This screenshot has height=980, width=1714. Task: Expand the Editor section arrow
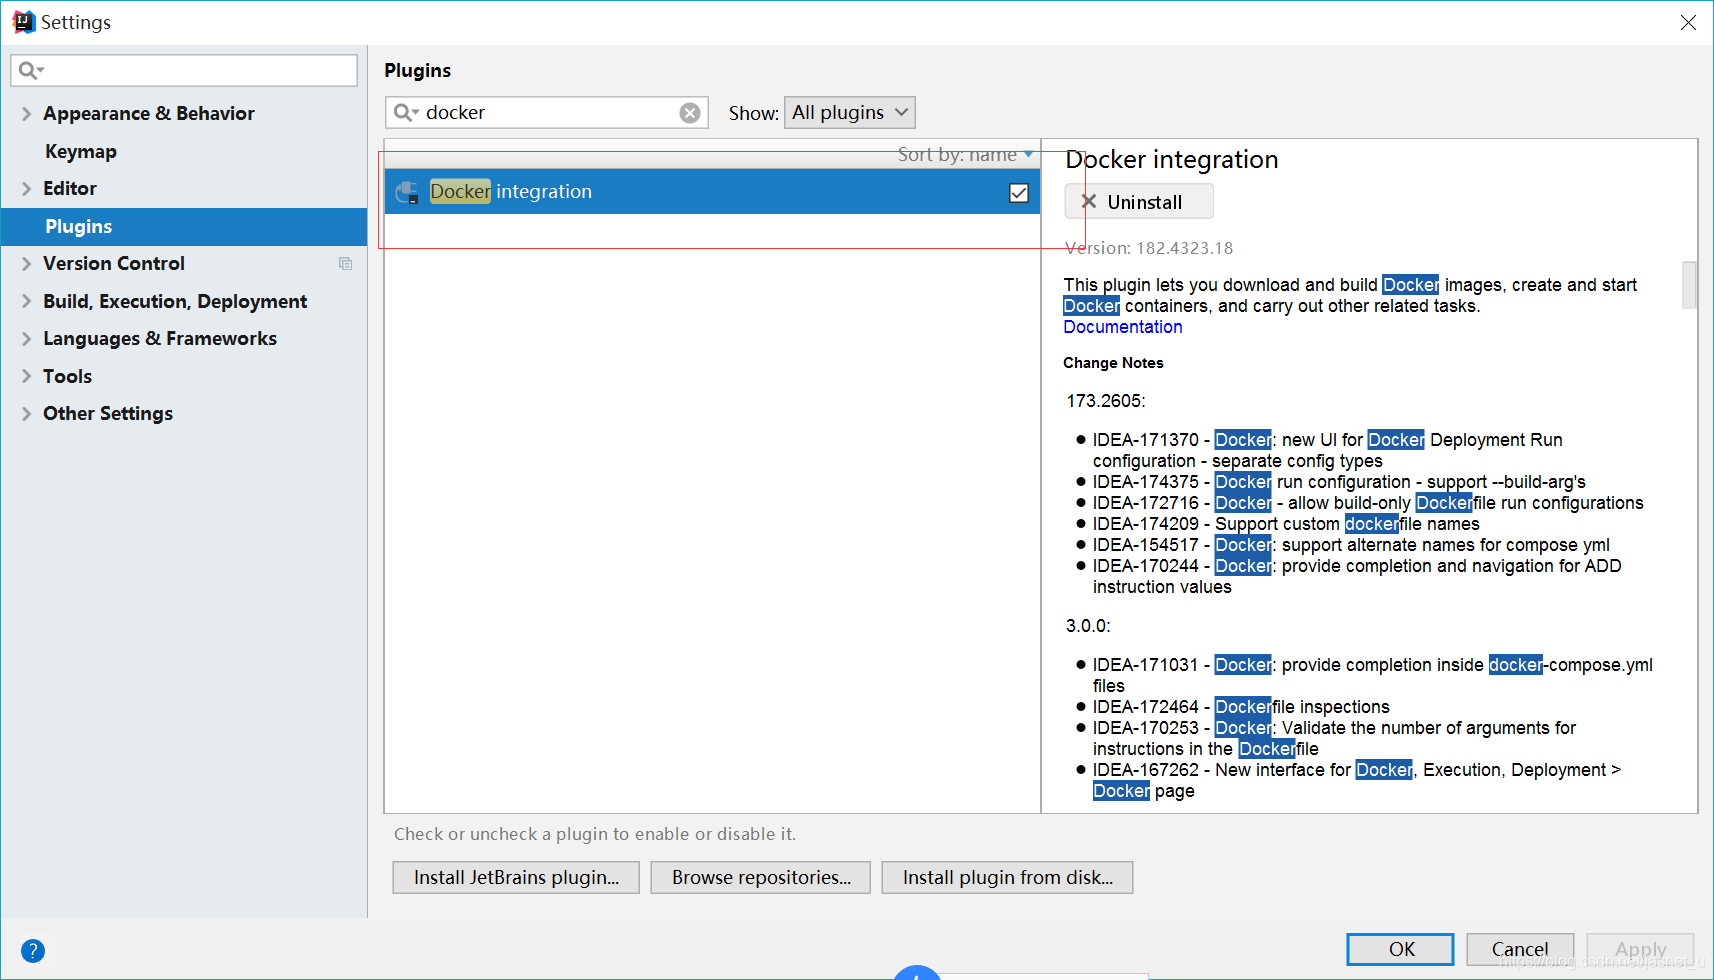pyautogui.click(x=27, y=189)
